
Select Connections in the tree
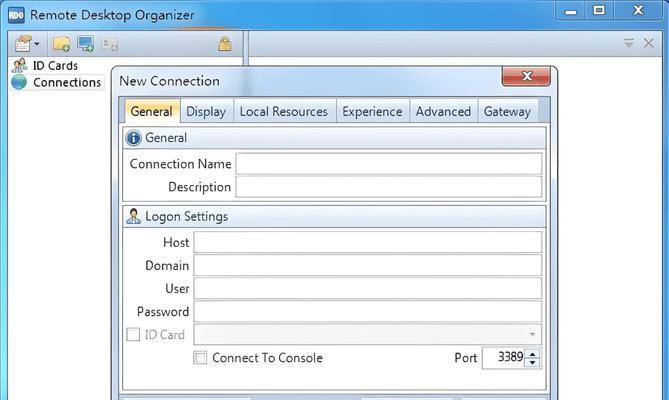coord(67,82)
